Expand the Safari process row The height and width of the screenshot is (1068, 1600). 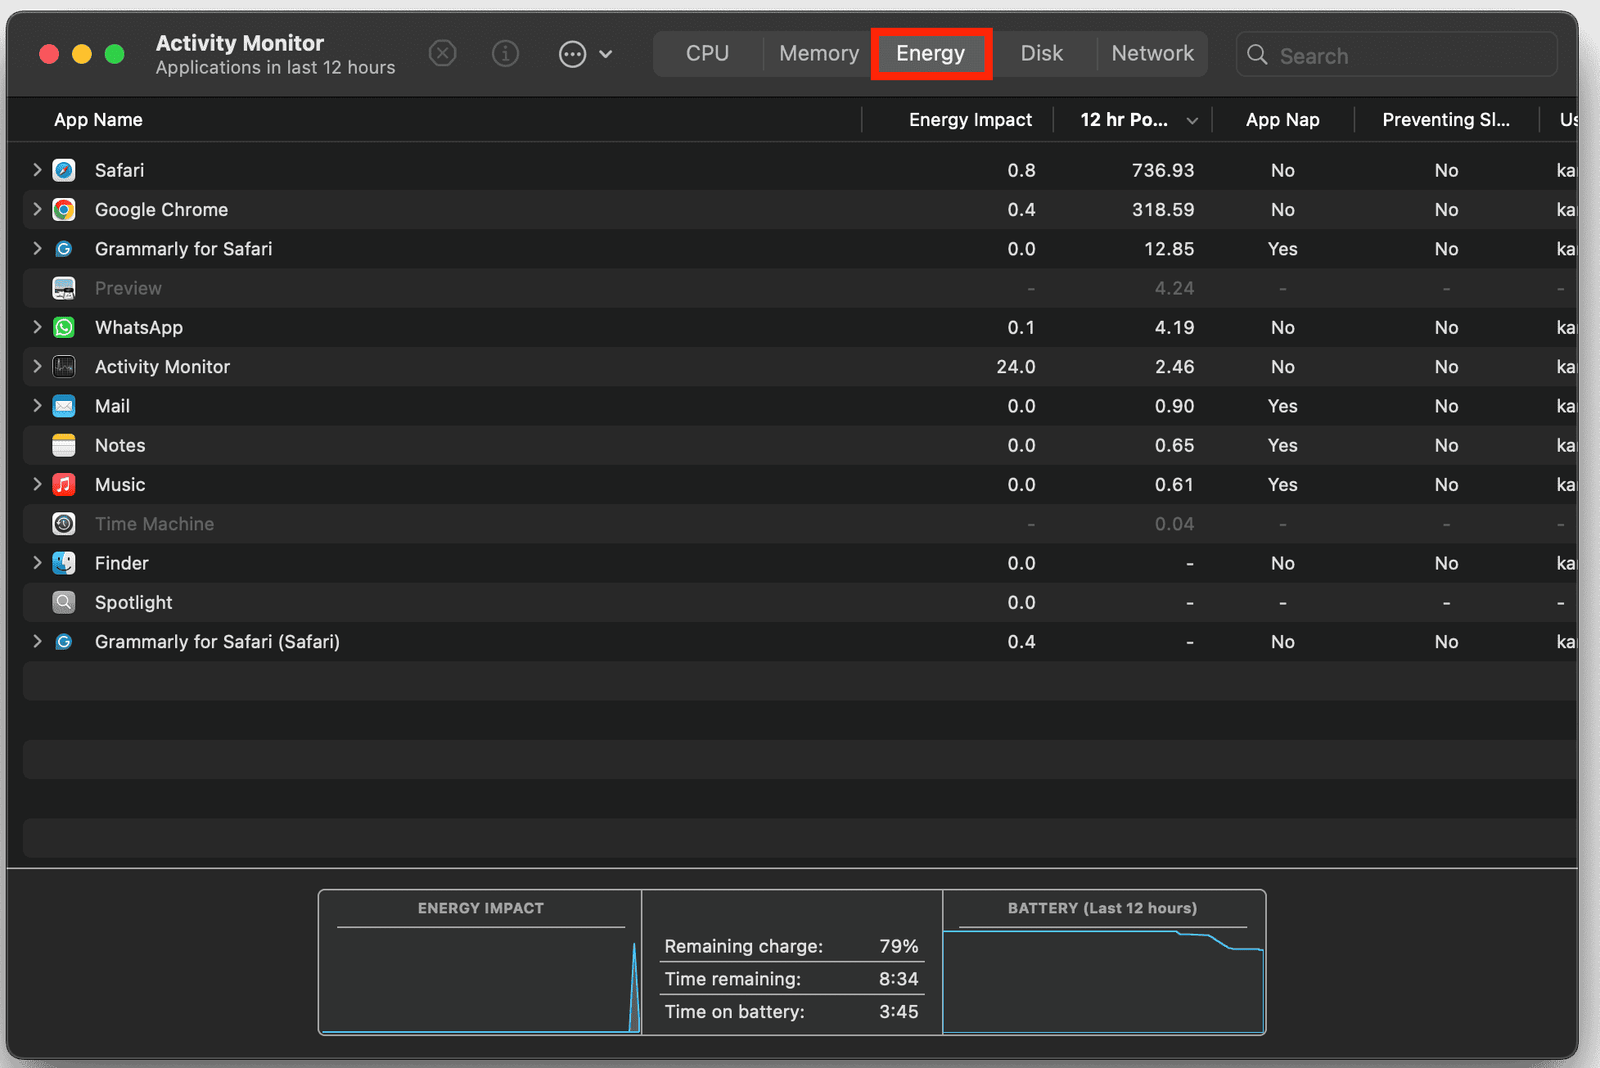37,170
